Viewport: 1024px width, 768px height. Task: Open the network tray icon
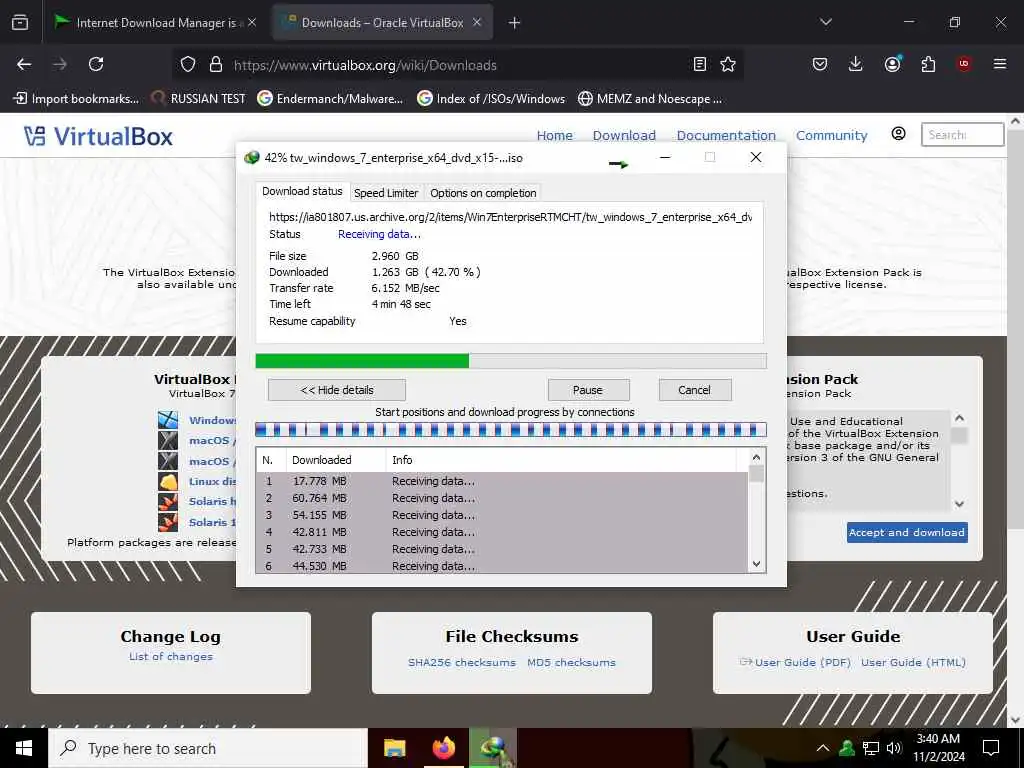(x=871, y=748)
